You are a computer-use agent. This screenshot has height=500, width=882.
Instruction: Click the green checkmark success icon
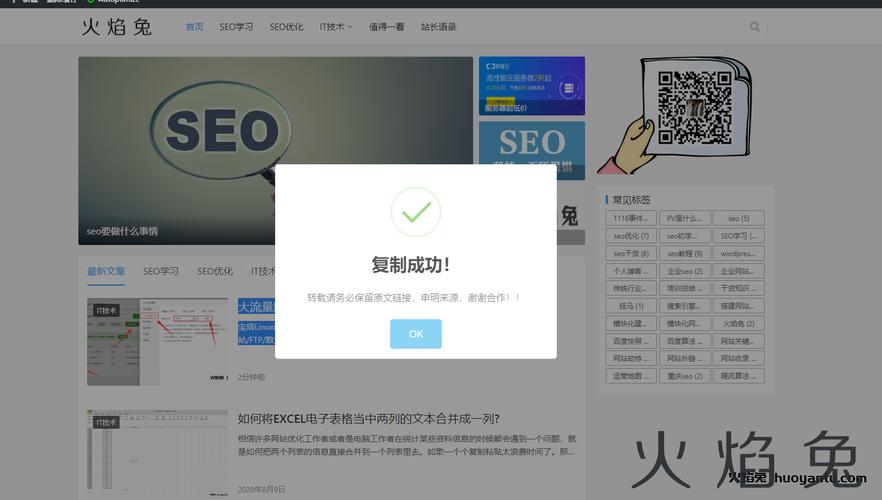pos(416,212)
